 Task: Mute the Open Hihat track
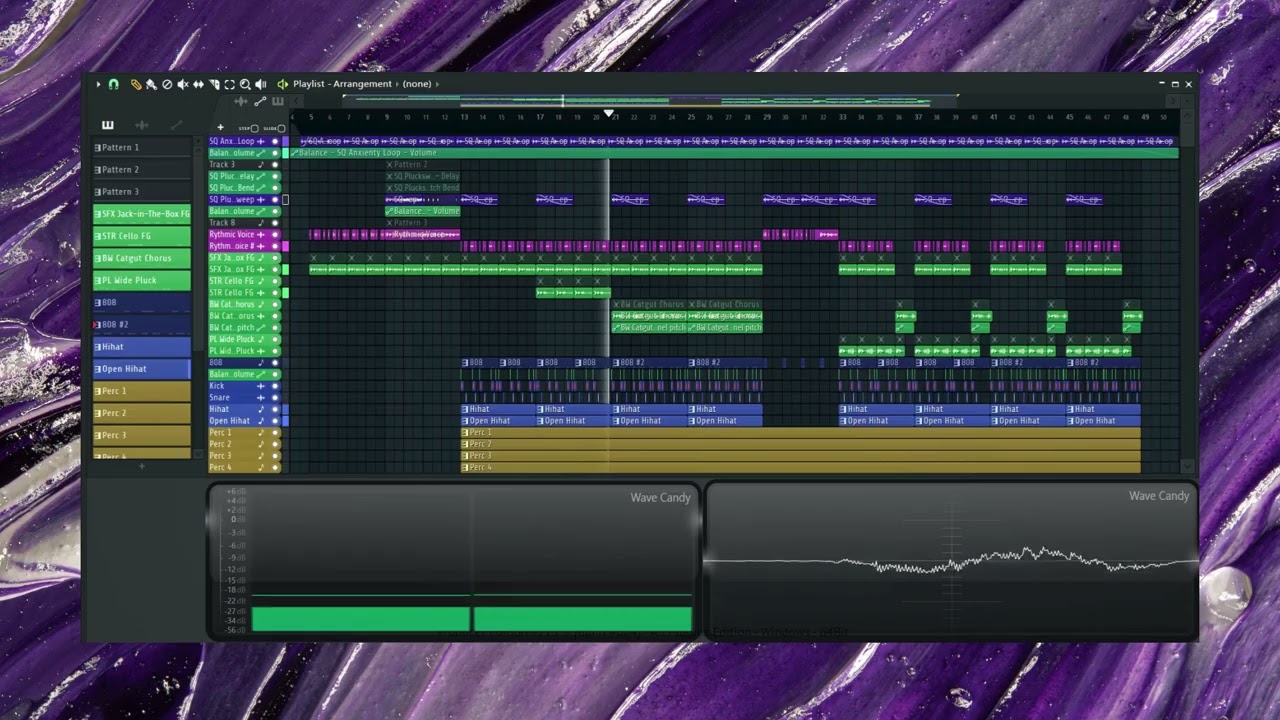[275, 421]
